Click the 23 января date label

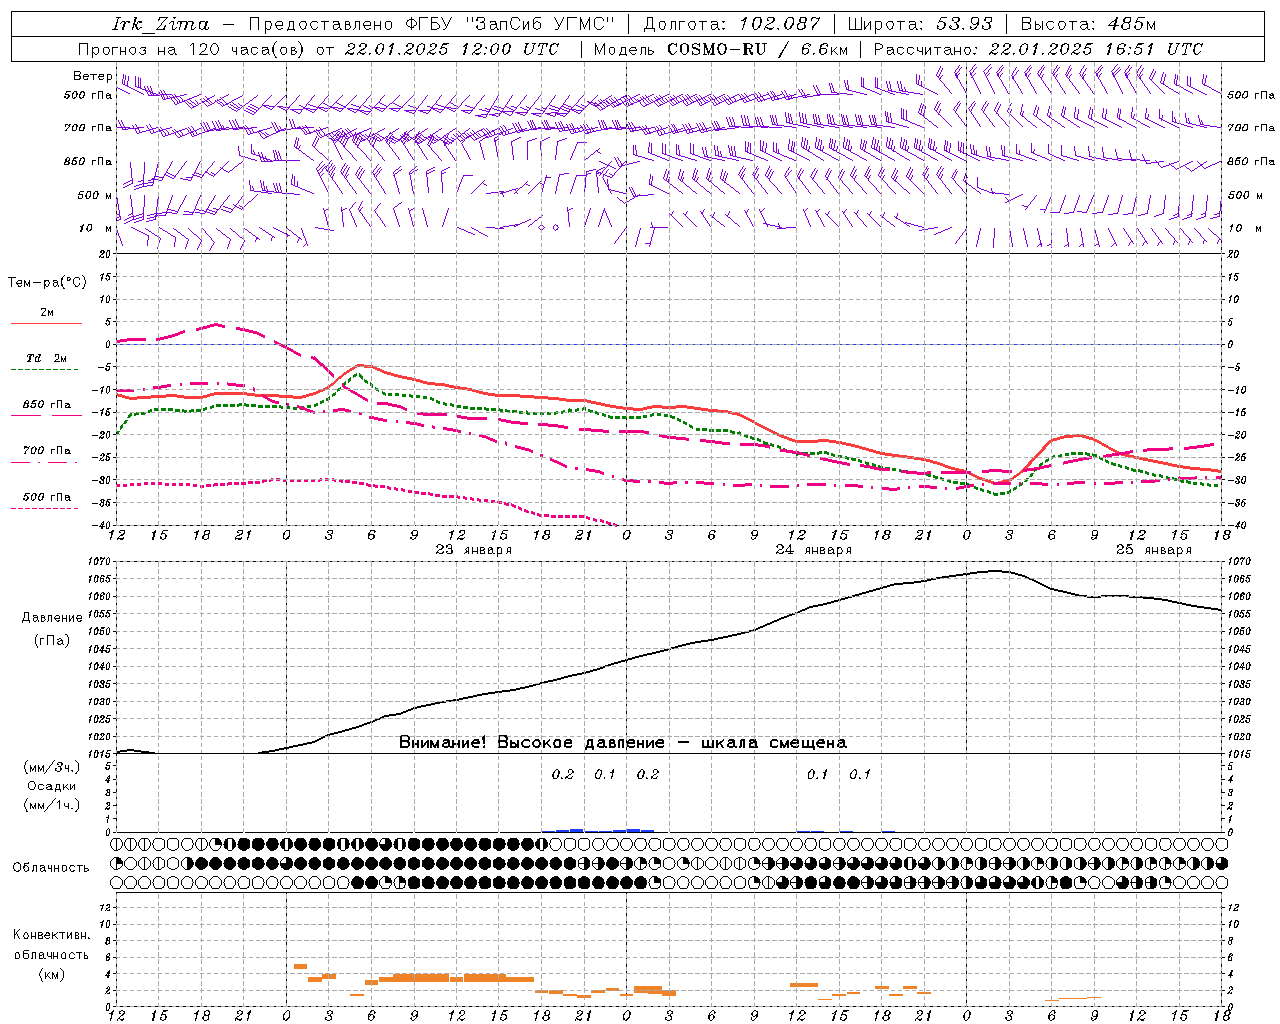tap(474, 550)
